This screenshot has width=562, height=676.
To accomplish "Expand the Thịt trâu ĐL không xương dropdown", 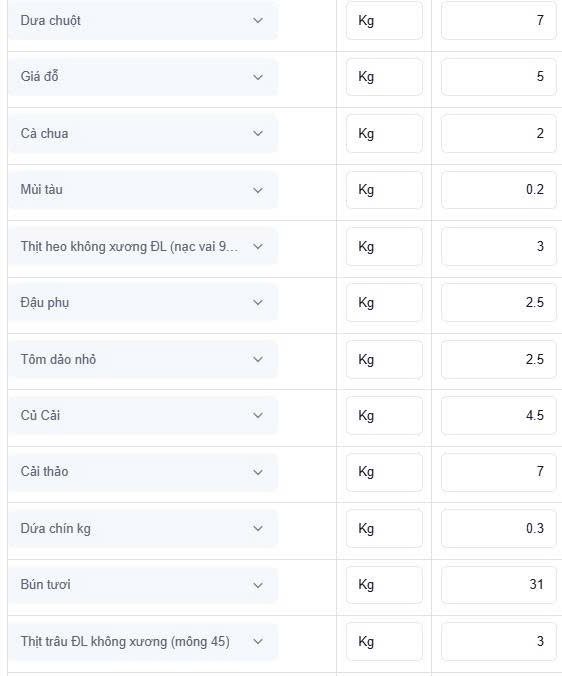I will click(142, 641).
